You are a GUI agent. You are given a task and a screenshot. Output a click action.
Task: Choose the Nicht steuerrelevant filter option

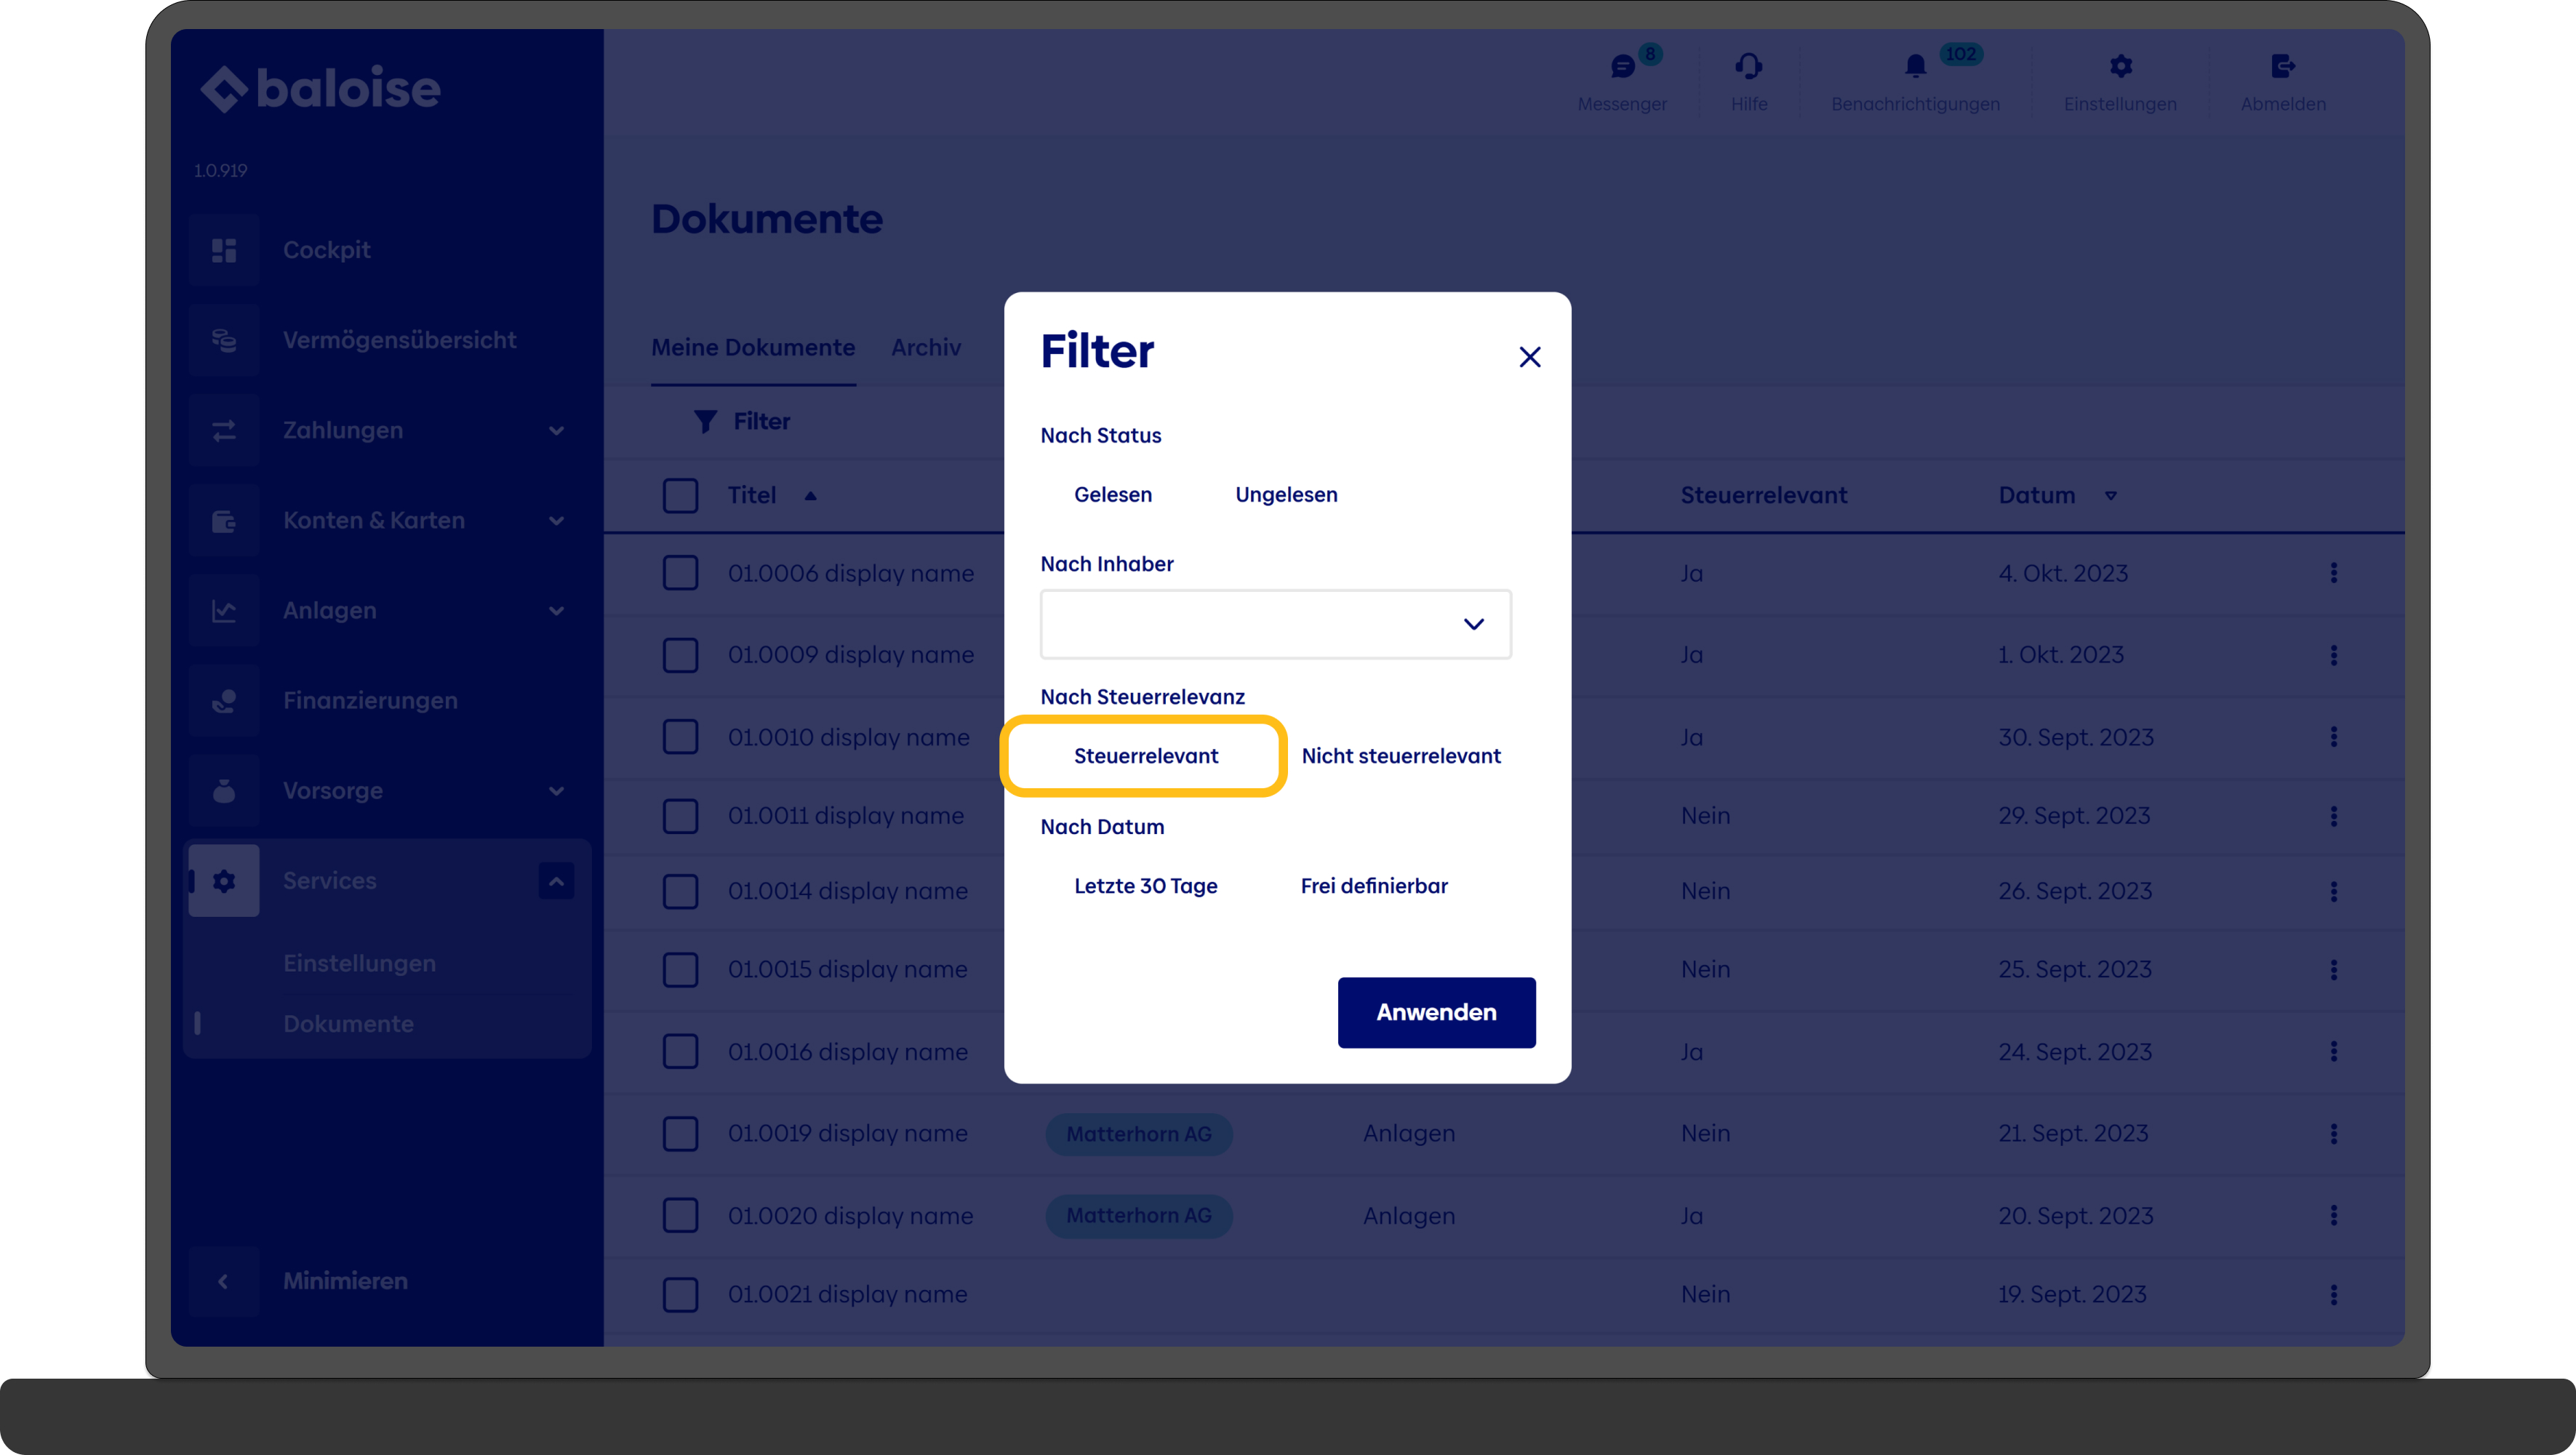1400,756
